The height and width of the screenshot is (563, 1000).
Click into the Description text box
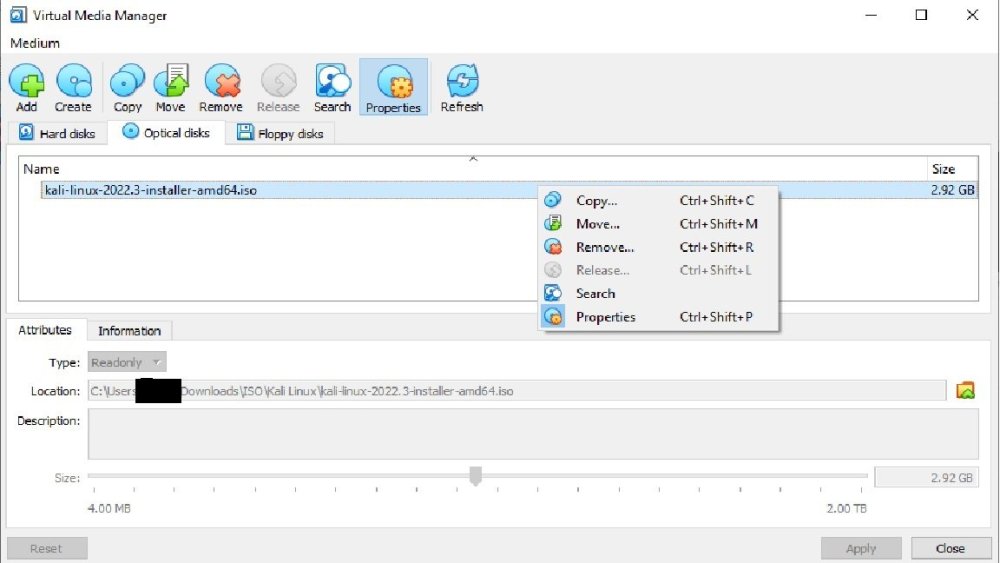533,434
